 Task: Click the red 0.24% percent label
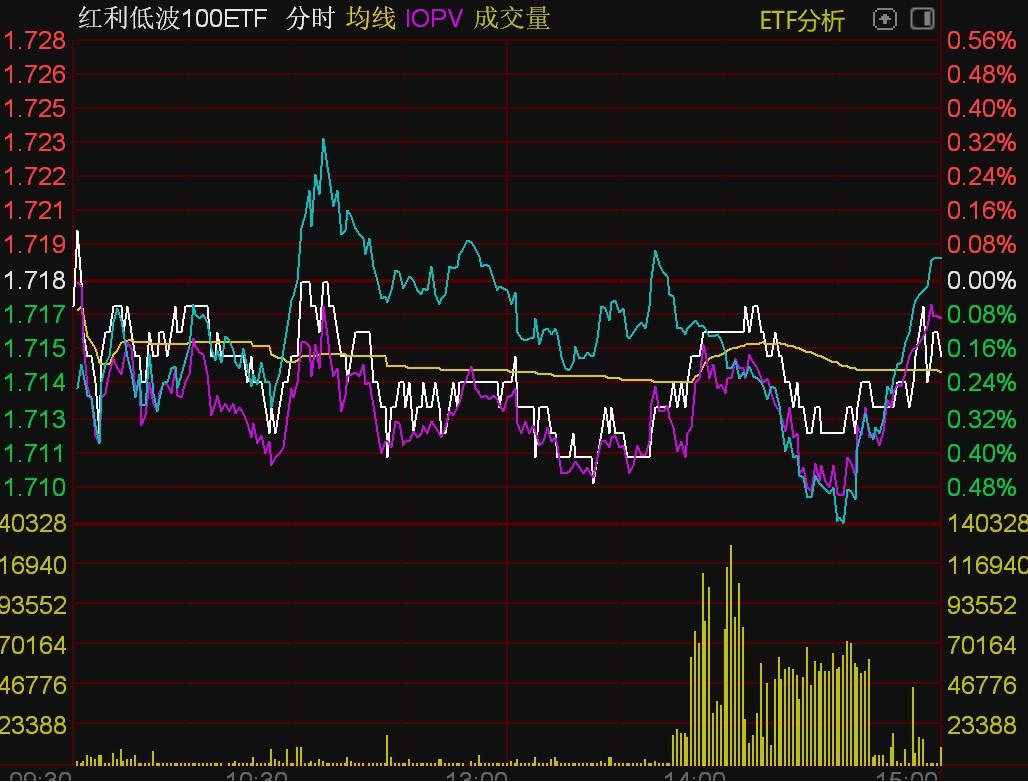tap(981, 176)
